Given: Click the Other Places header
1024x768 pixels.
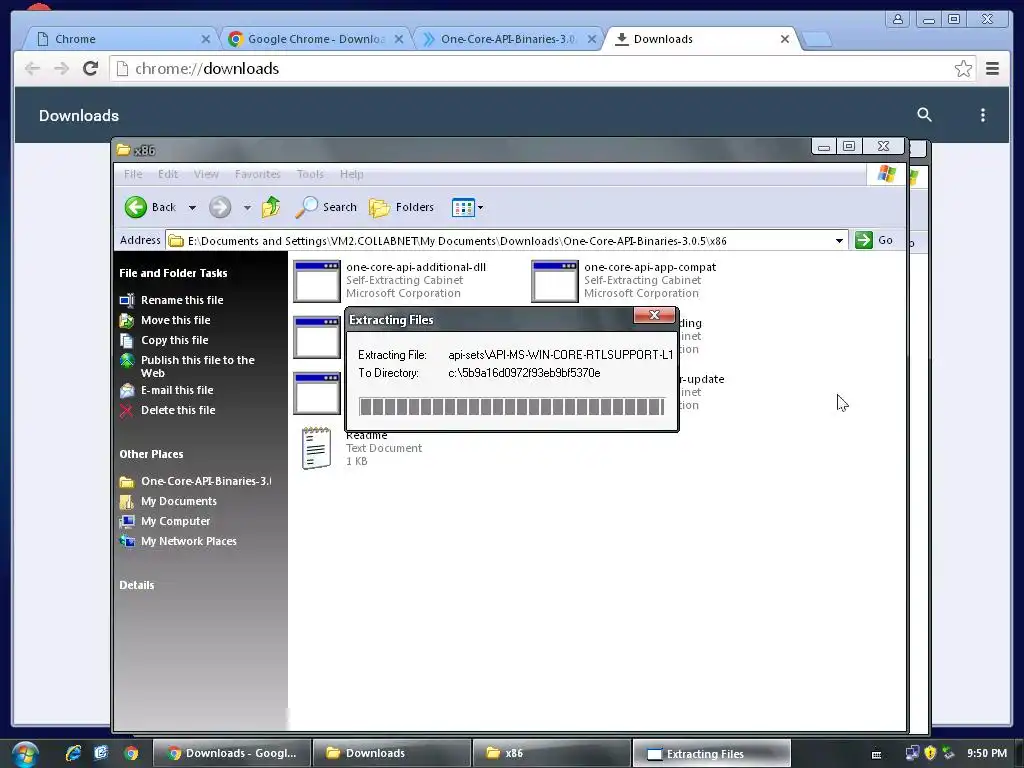Looking at the screenshot, I should pyautogui.click(x=151, y=454).
